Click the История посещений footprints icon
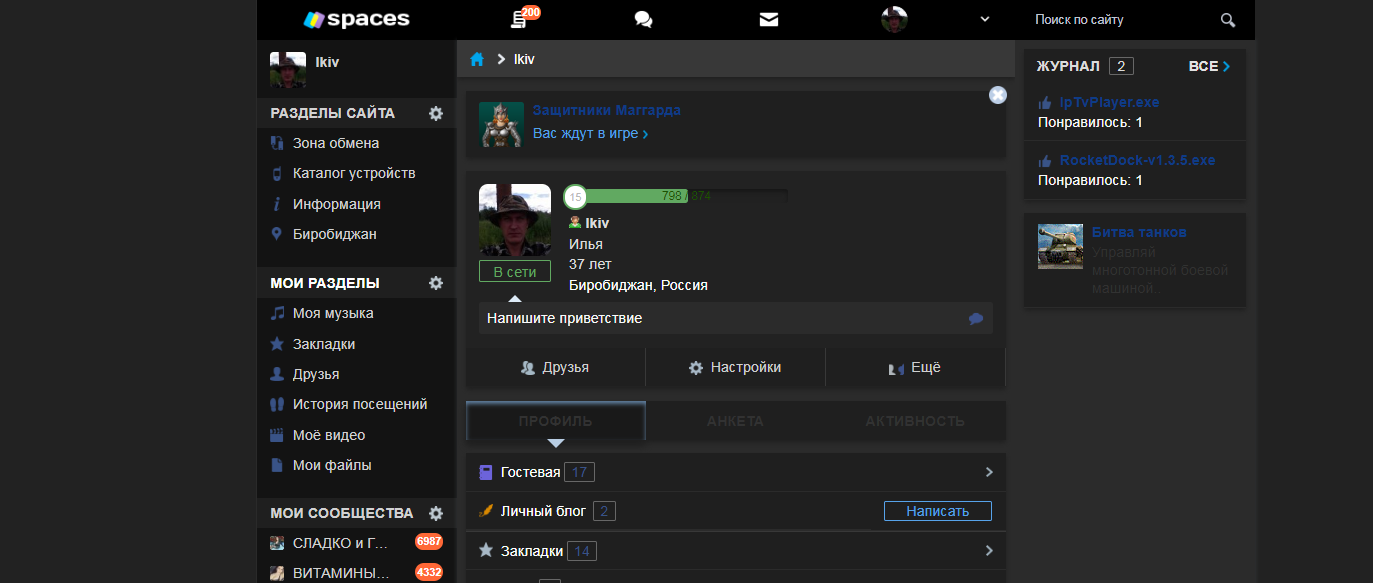Viewport: 1373px width, 583px height. point(277,404)
